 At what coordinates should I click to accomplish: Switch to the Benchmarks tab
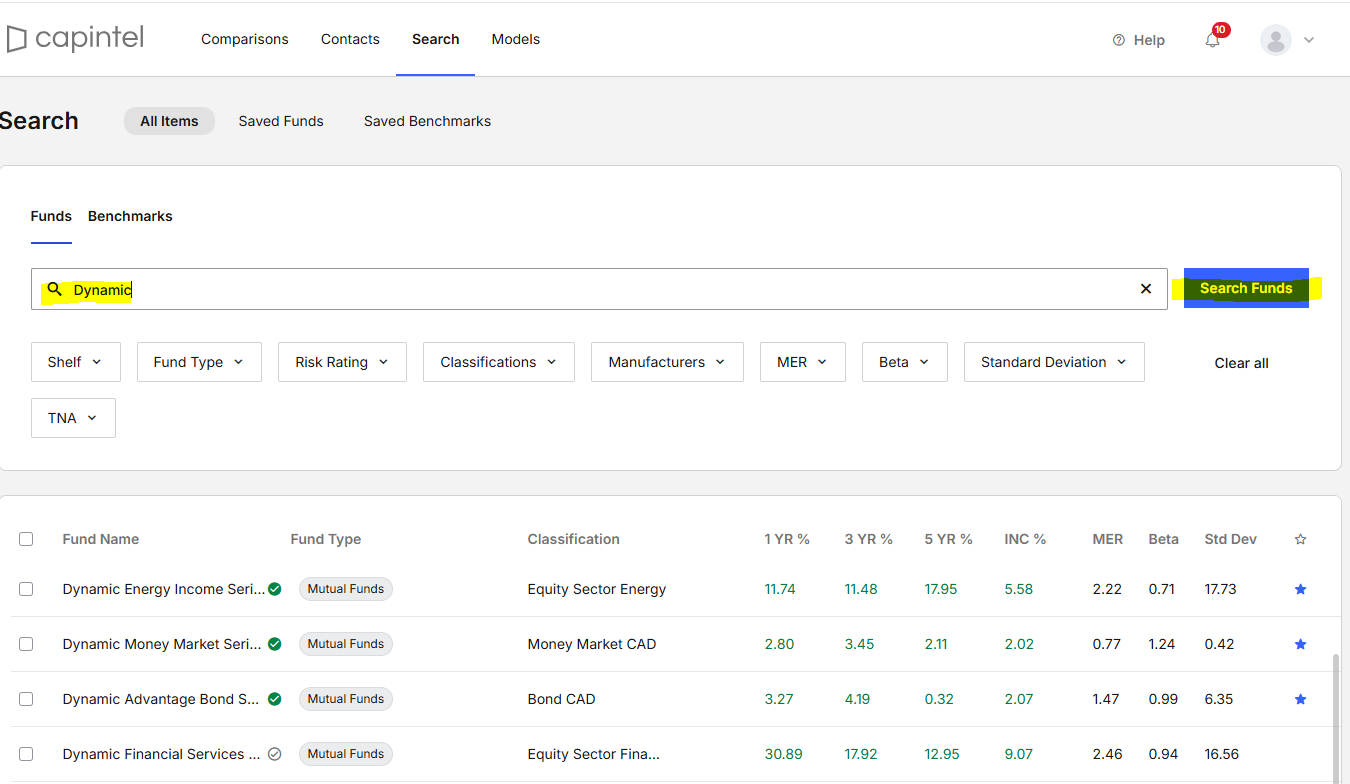click(130, 216)
